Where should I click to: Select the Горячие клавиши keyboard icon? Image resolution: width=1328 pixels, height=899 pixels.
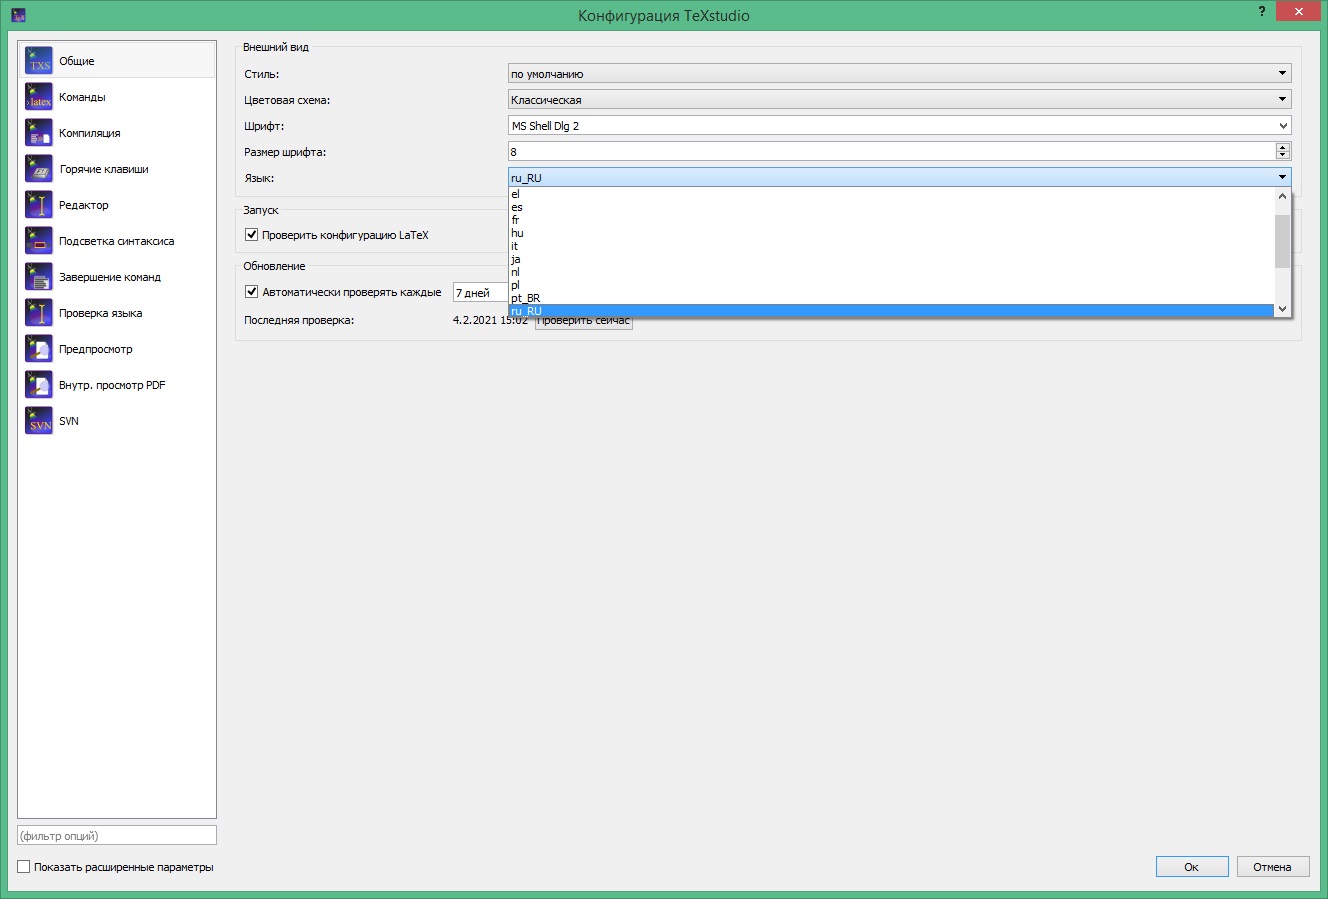(39, 169)
